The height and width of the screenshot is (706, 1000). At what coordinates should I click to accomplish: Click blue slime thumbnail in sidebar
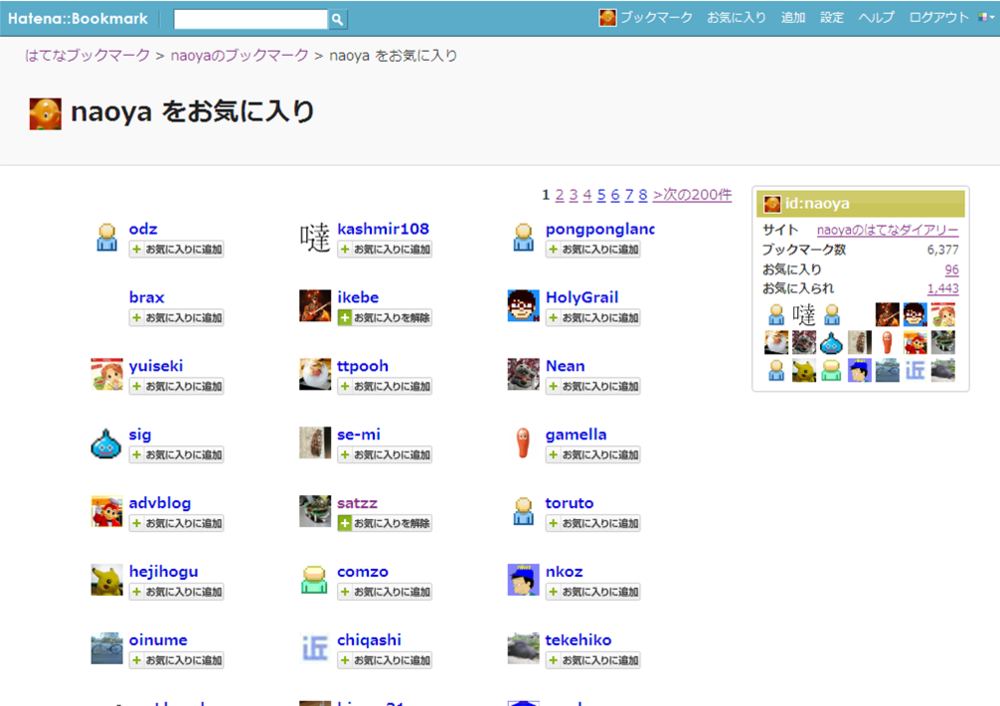(x=831, y=343)
